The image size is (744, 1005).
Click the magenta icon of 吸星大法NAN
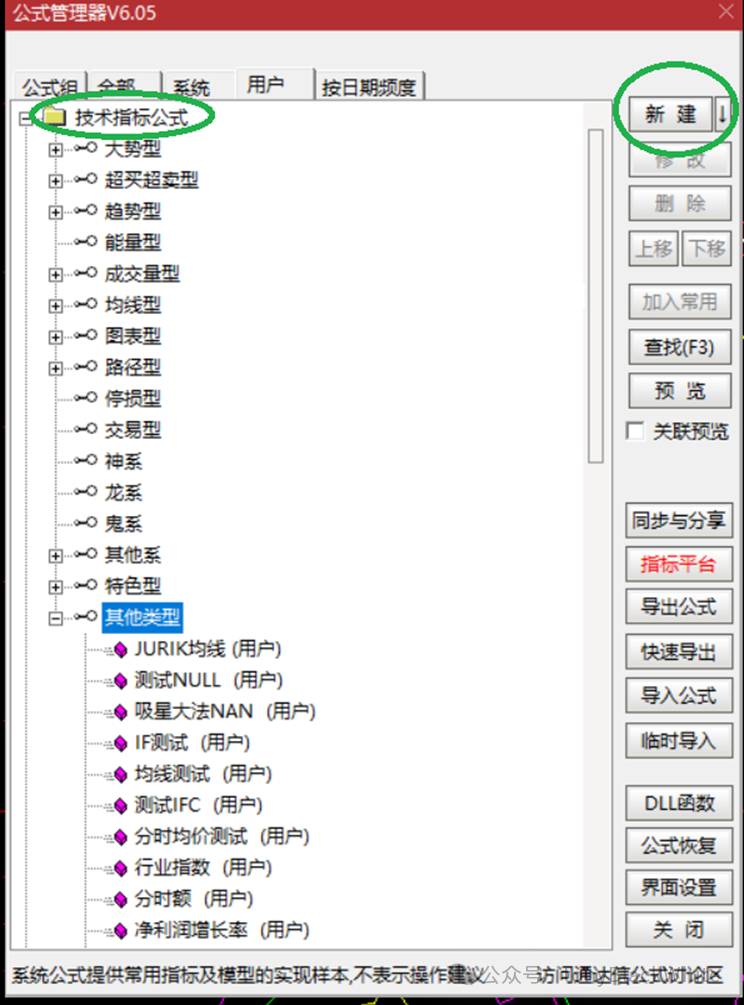[119, 712]
